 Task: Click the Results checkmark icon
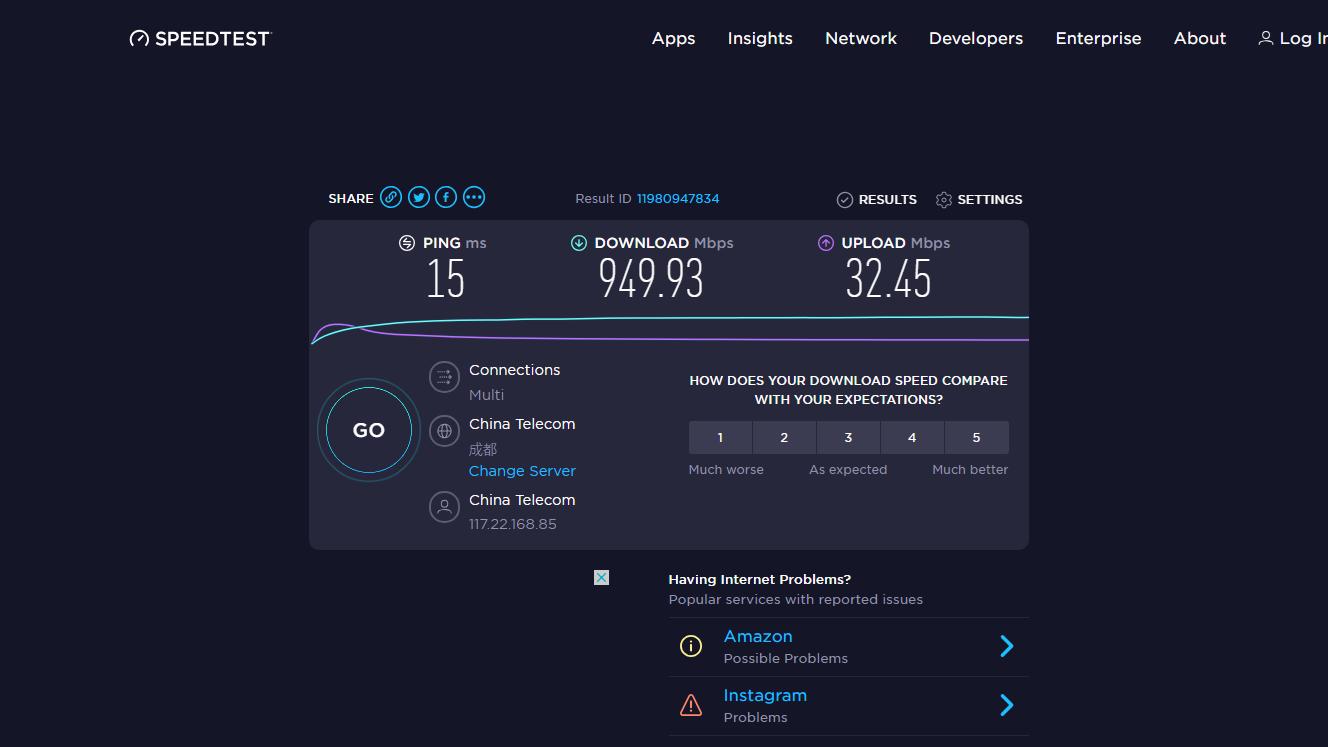tap(845, 199)
